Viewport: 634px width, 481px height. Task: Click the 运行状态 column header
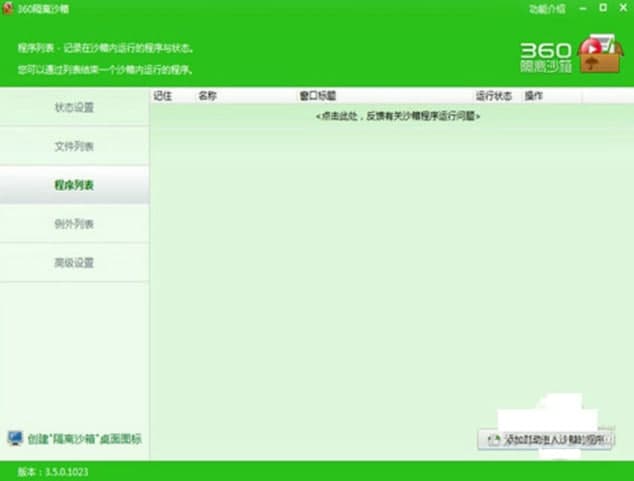click(494, 96)
